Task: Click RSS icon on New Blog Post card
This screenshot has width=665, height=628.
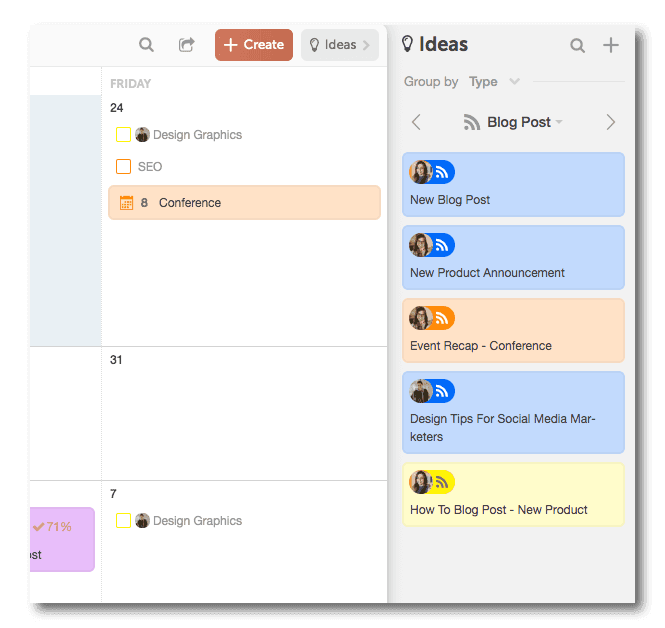Action: pyautogui.click(x=442, y=172)
